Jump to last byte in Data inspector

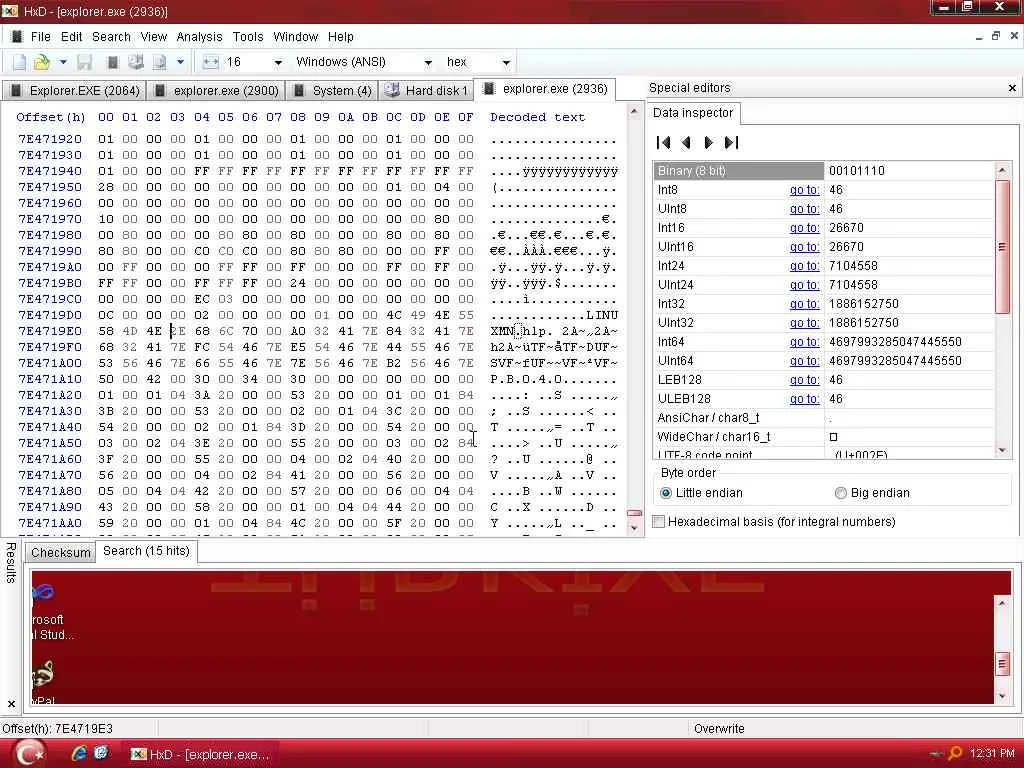731,142
